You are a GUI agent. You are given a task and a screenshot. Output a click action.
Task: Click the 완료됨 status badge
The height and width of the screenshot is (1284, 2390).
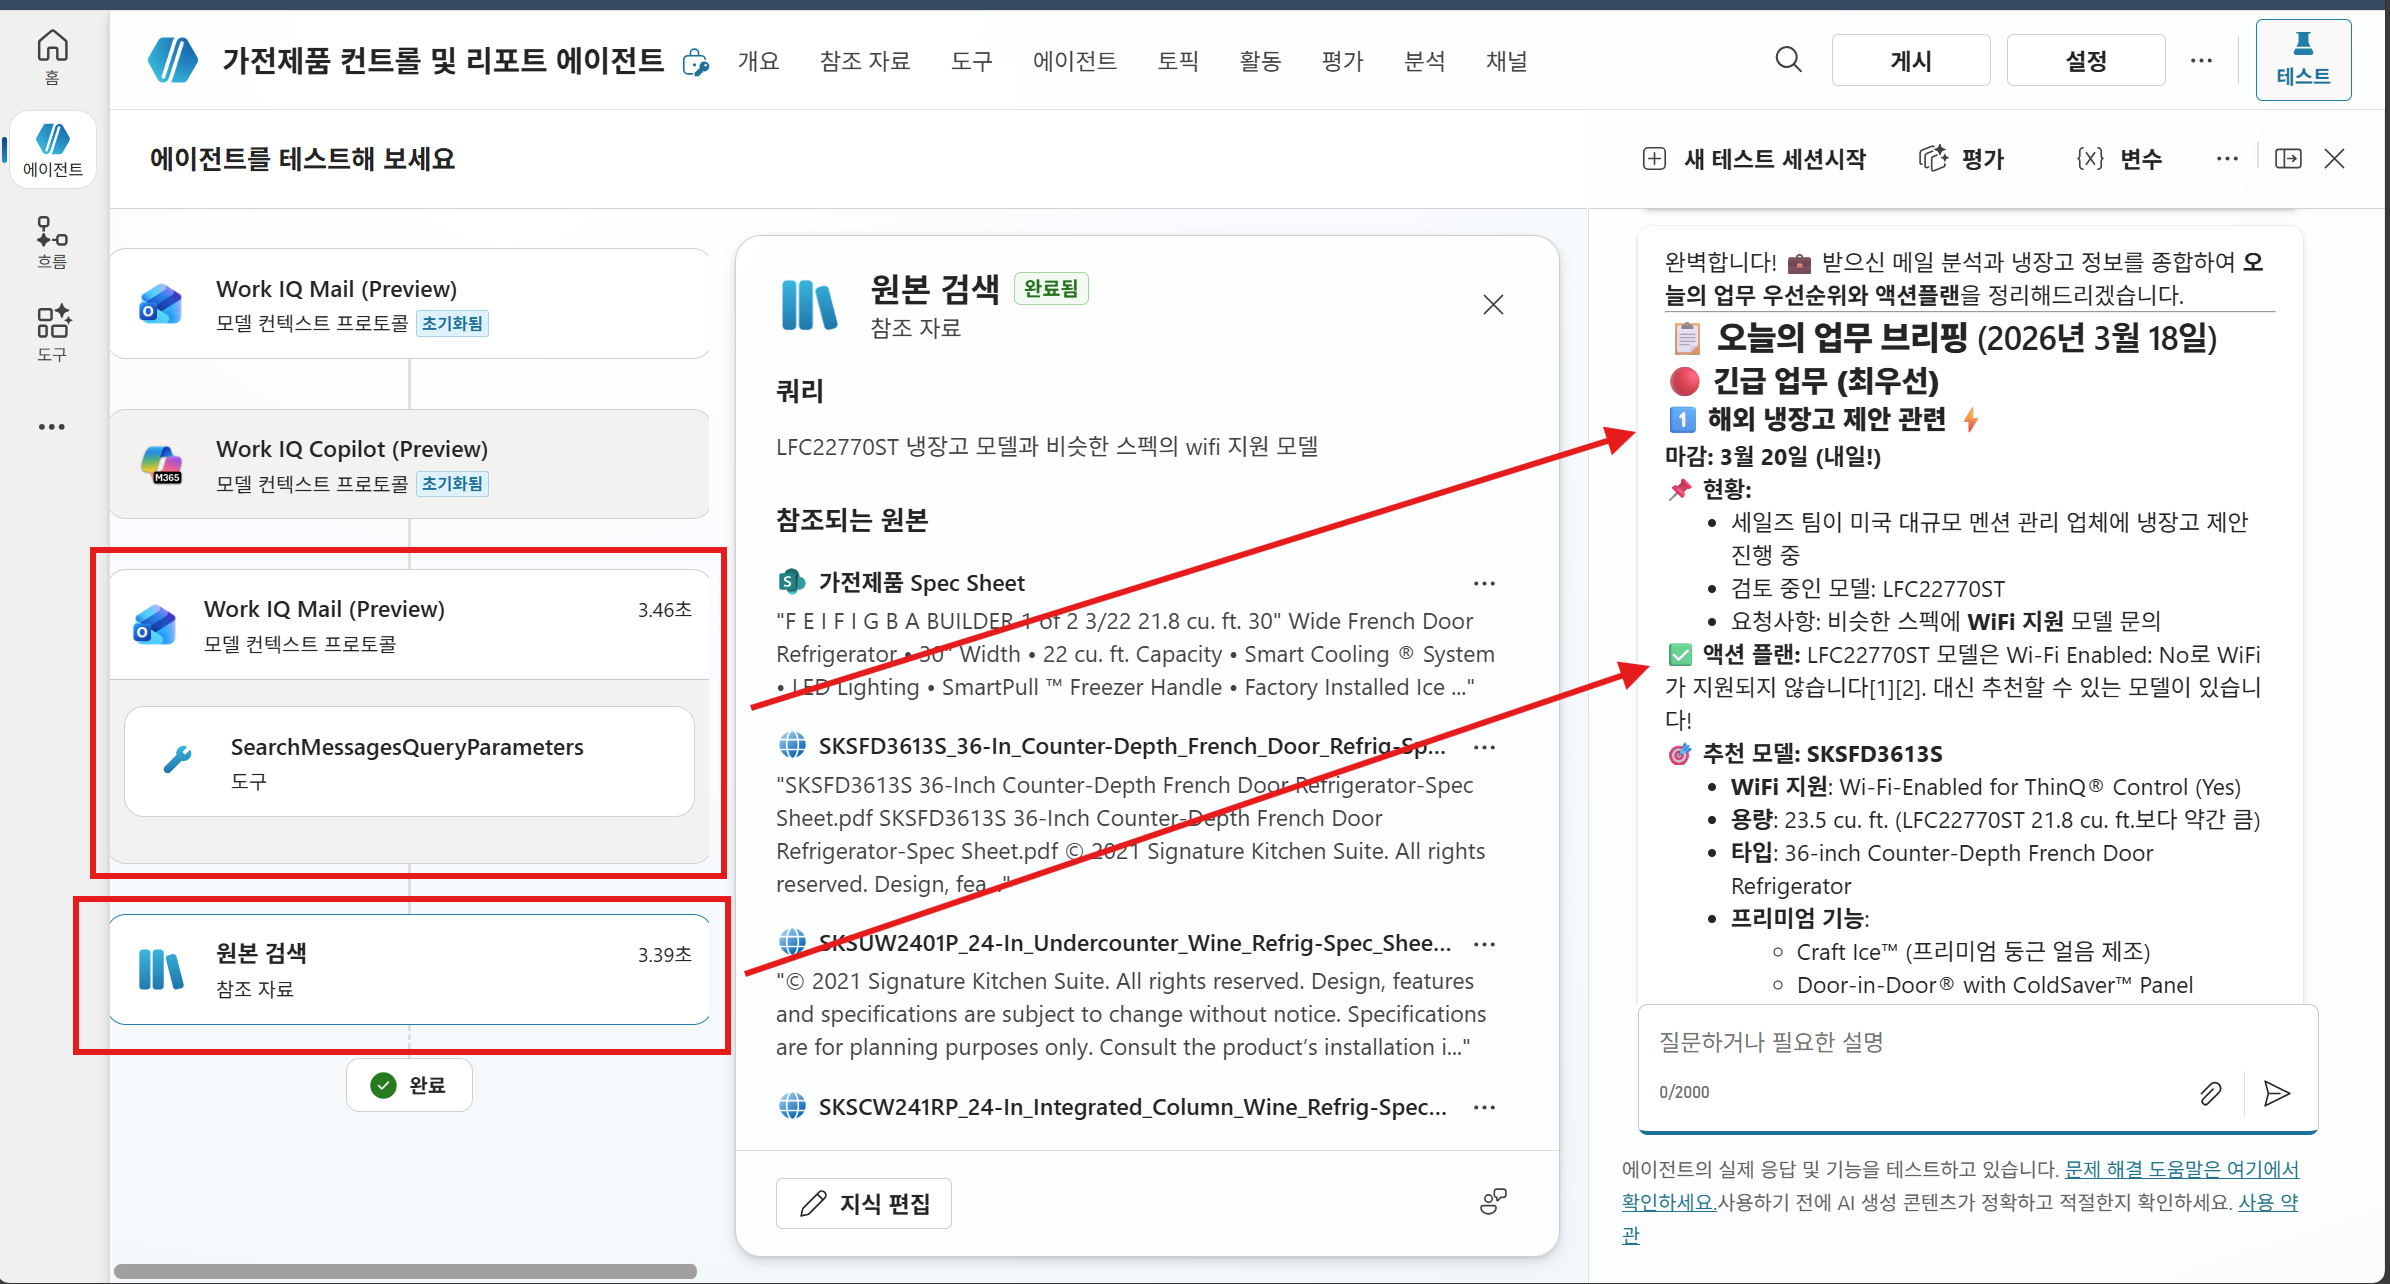pyautogui.click(x=1051, y=288)
